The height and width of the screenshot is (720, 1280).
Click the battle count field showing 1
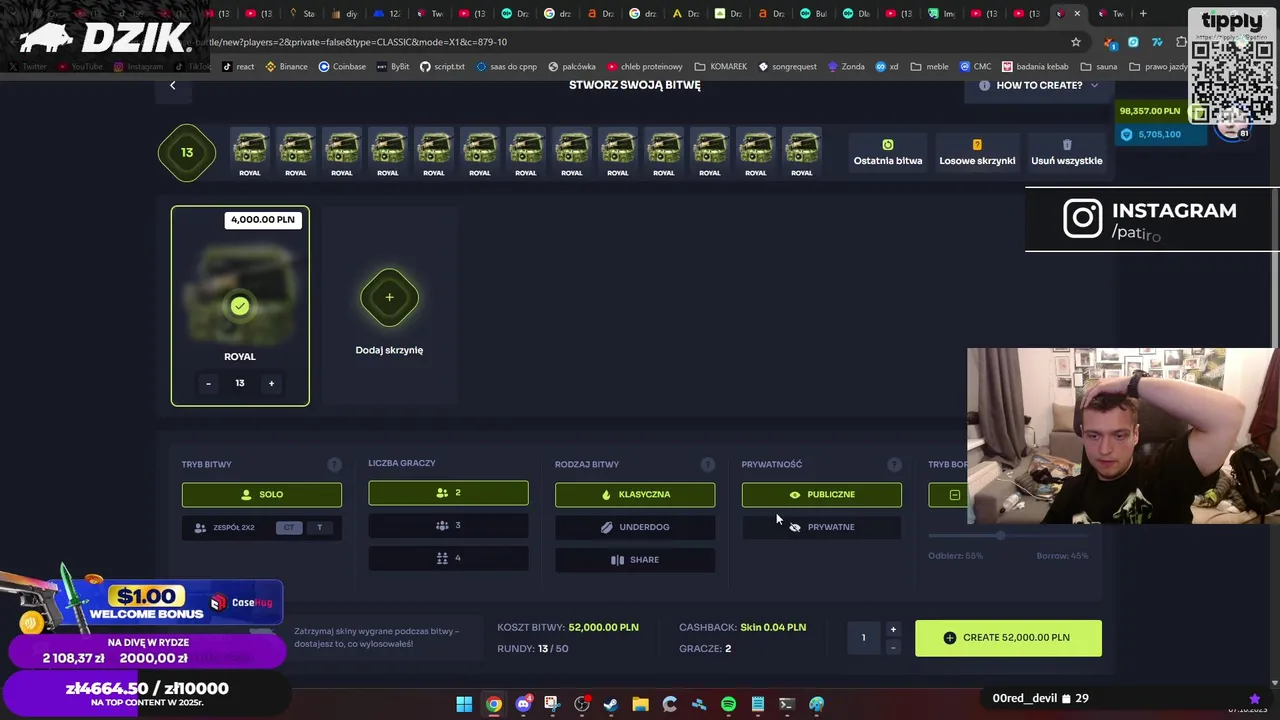(863, 638)
